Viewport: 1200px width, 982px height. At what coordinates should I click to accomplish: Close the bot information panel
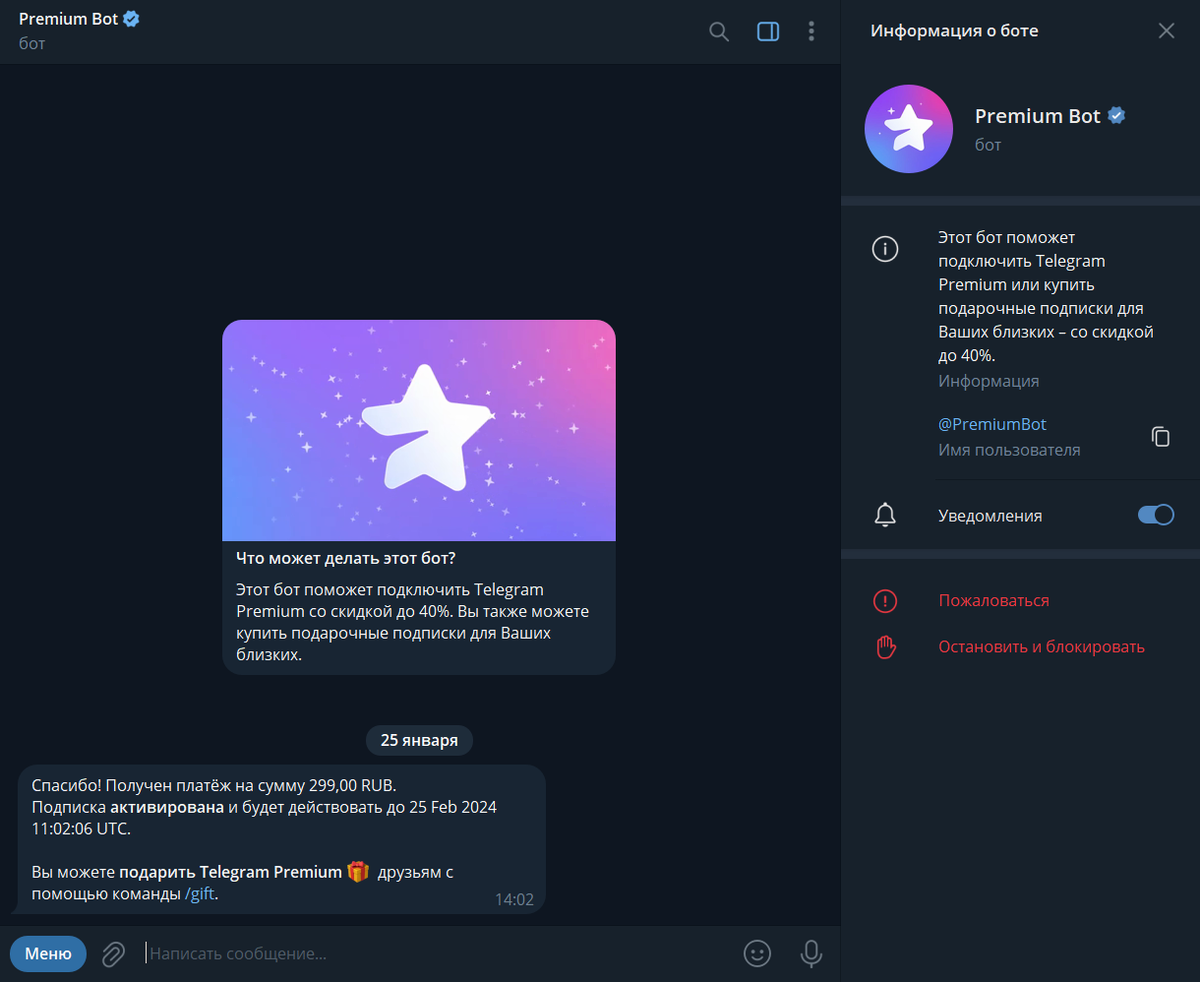1166,31
